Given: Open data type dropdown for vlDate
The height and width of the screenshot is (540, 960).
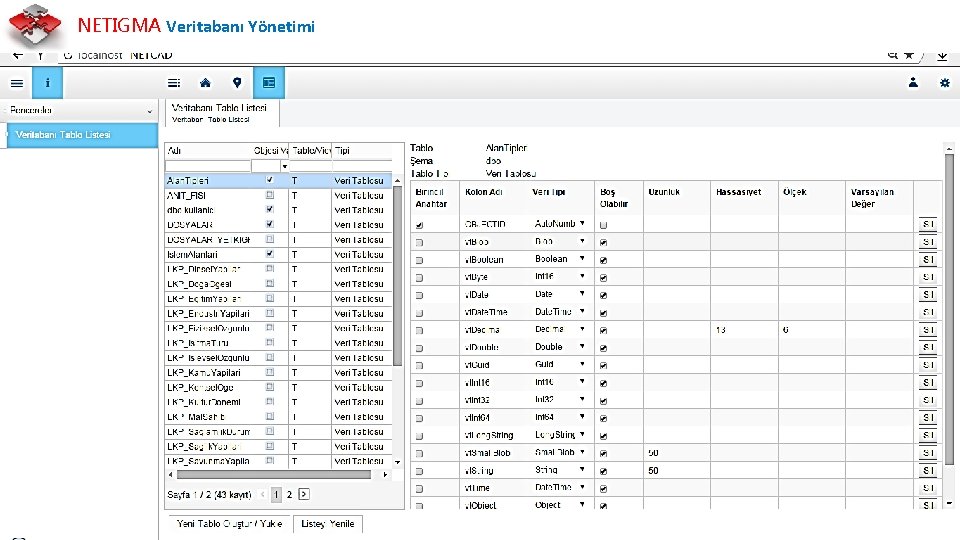Looking at the screenshot, I should point(582,294).
